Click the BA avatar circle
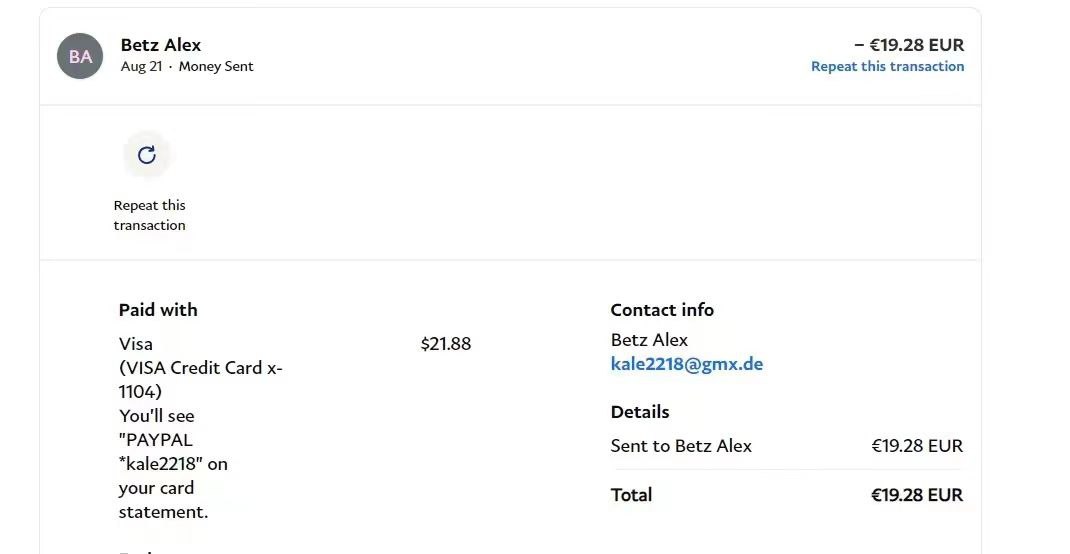This screenshot has width=1070, height=554. [x=80, y=56]
